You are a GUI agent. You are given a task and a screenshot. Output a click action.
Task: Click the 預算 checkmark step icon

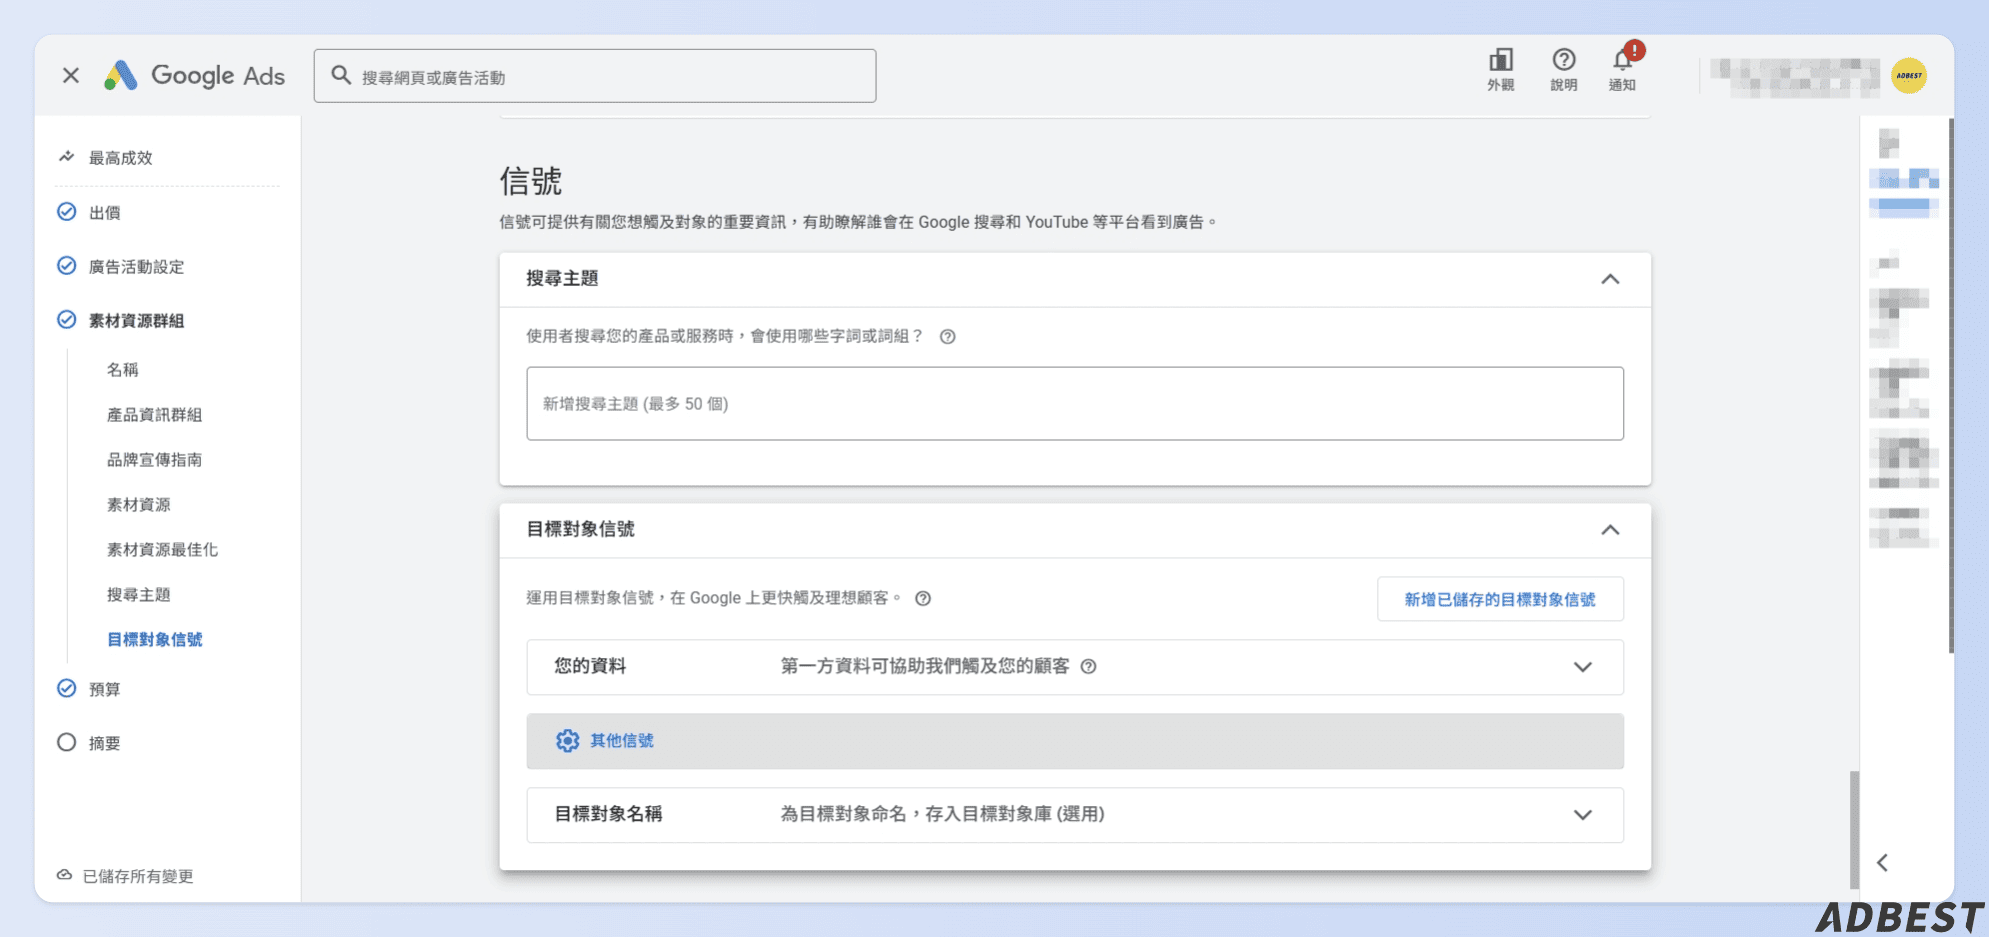tap(67, 688)
